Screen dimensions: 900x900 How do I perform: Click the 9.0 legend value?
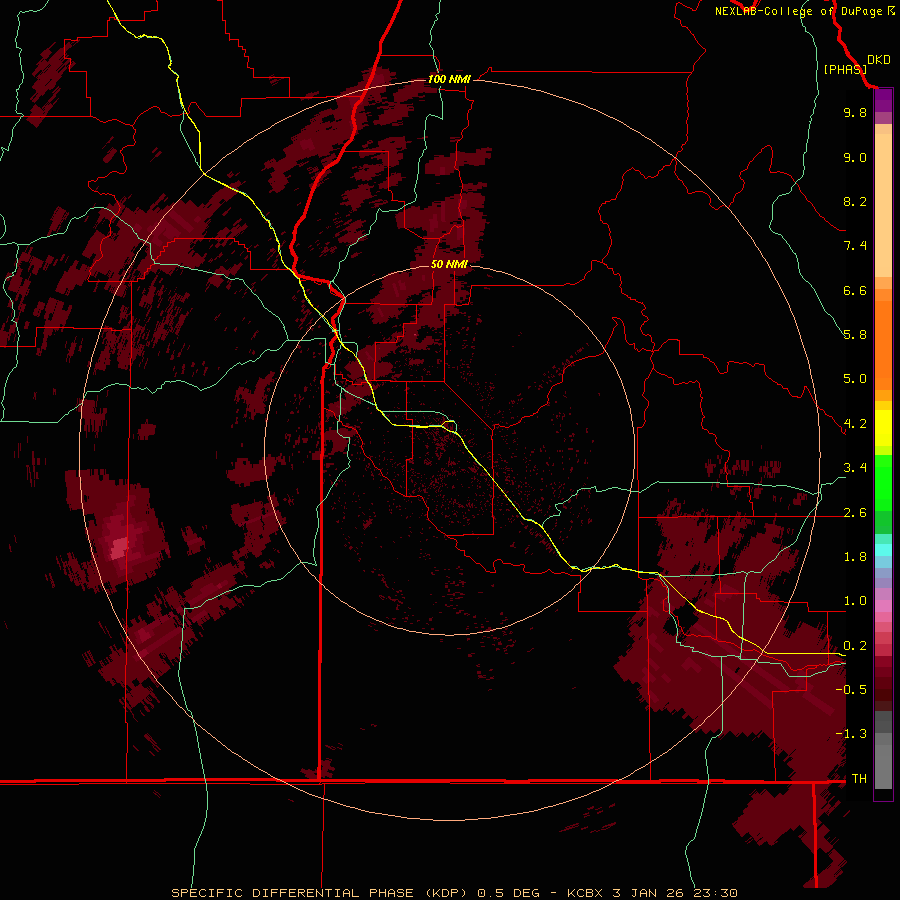[x=855, y=157]
